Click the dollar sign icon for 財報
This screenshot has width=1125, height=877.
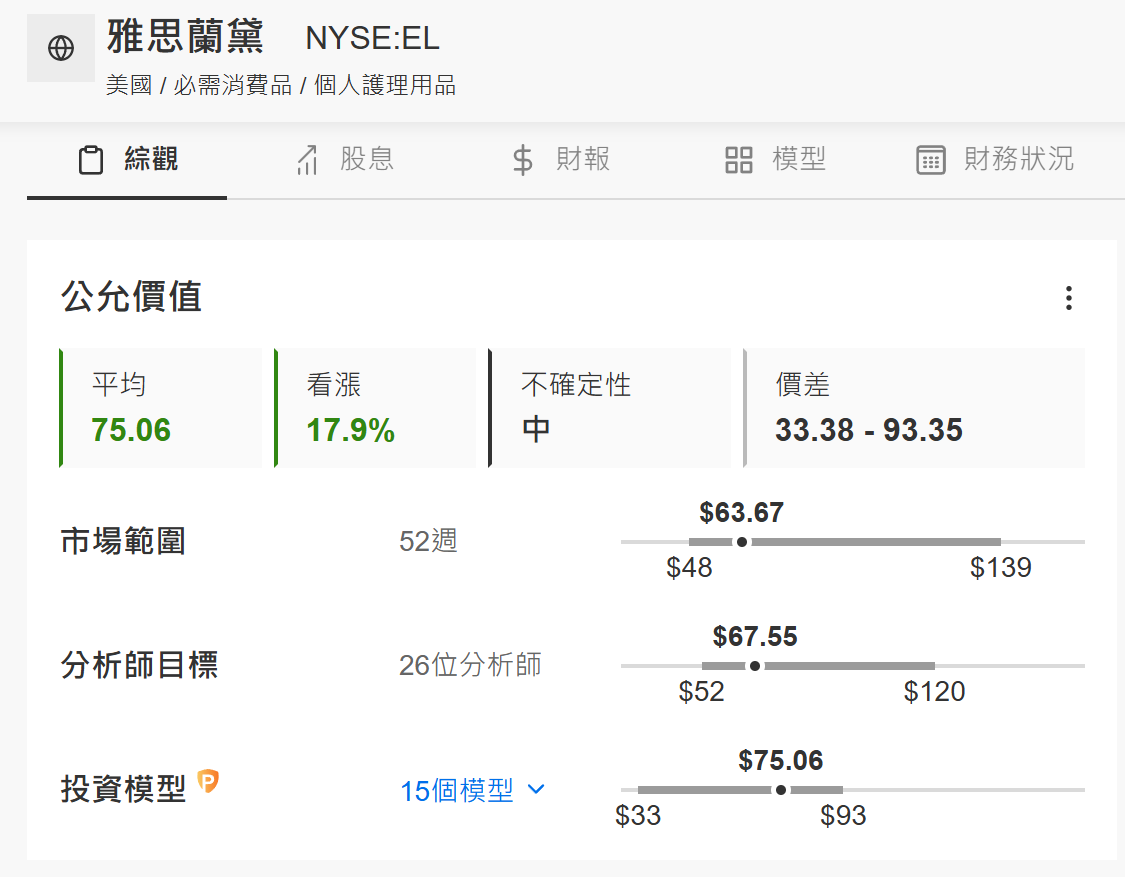pyautogui.click(x=522, y=160)
